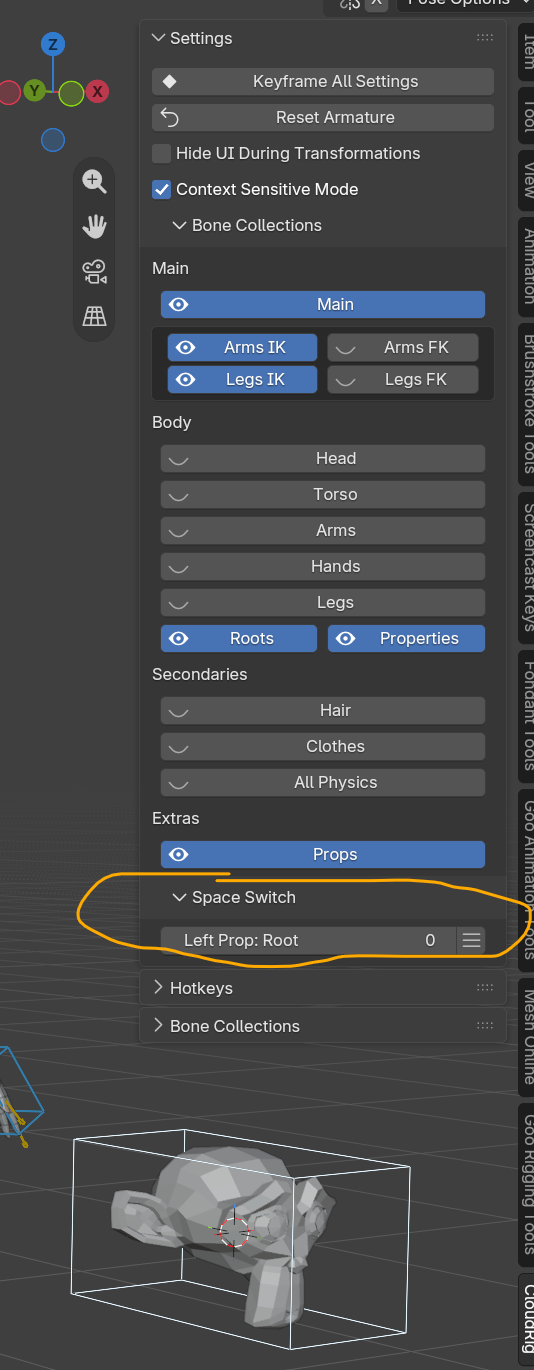
Task: Switch to orthographic grid view icon
Action: tap(95, 317)
